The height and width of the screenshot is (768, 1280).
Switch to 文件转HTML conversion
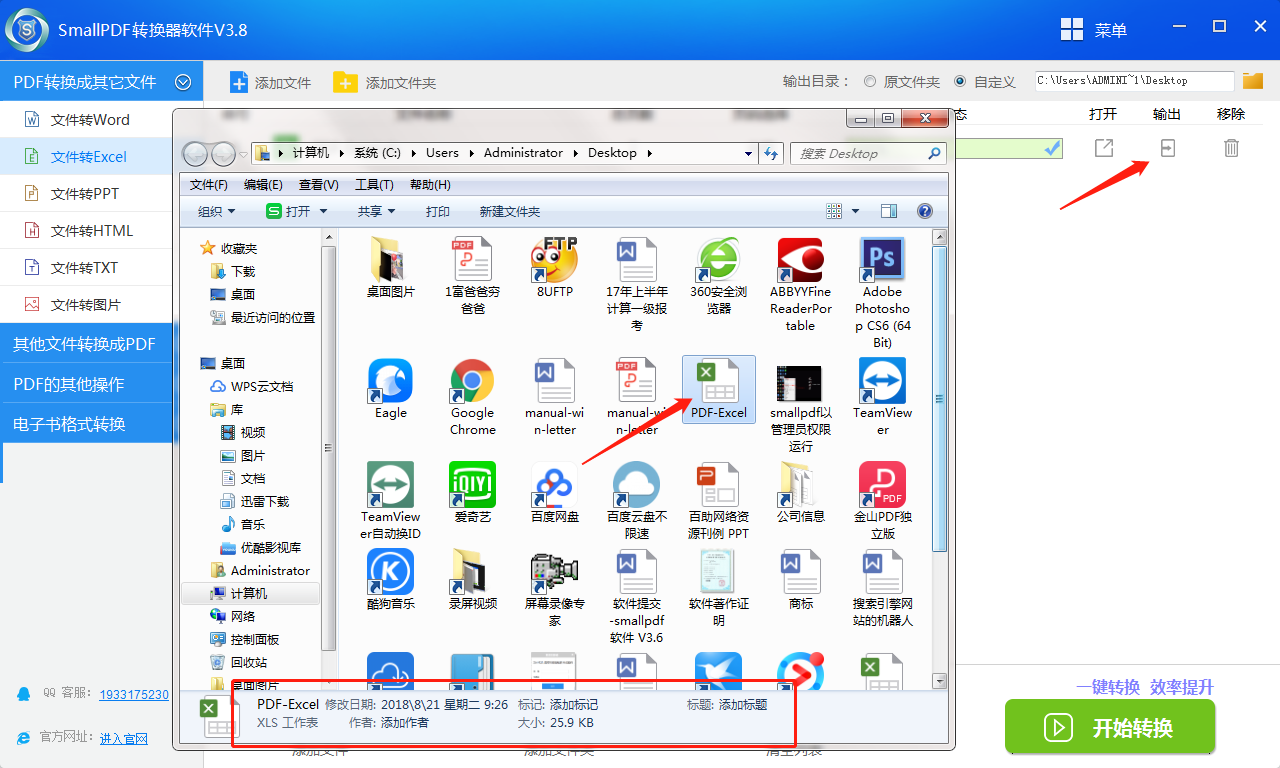(x=87, y=231)
